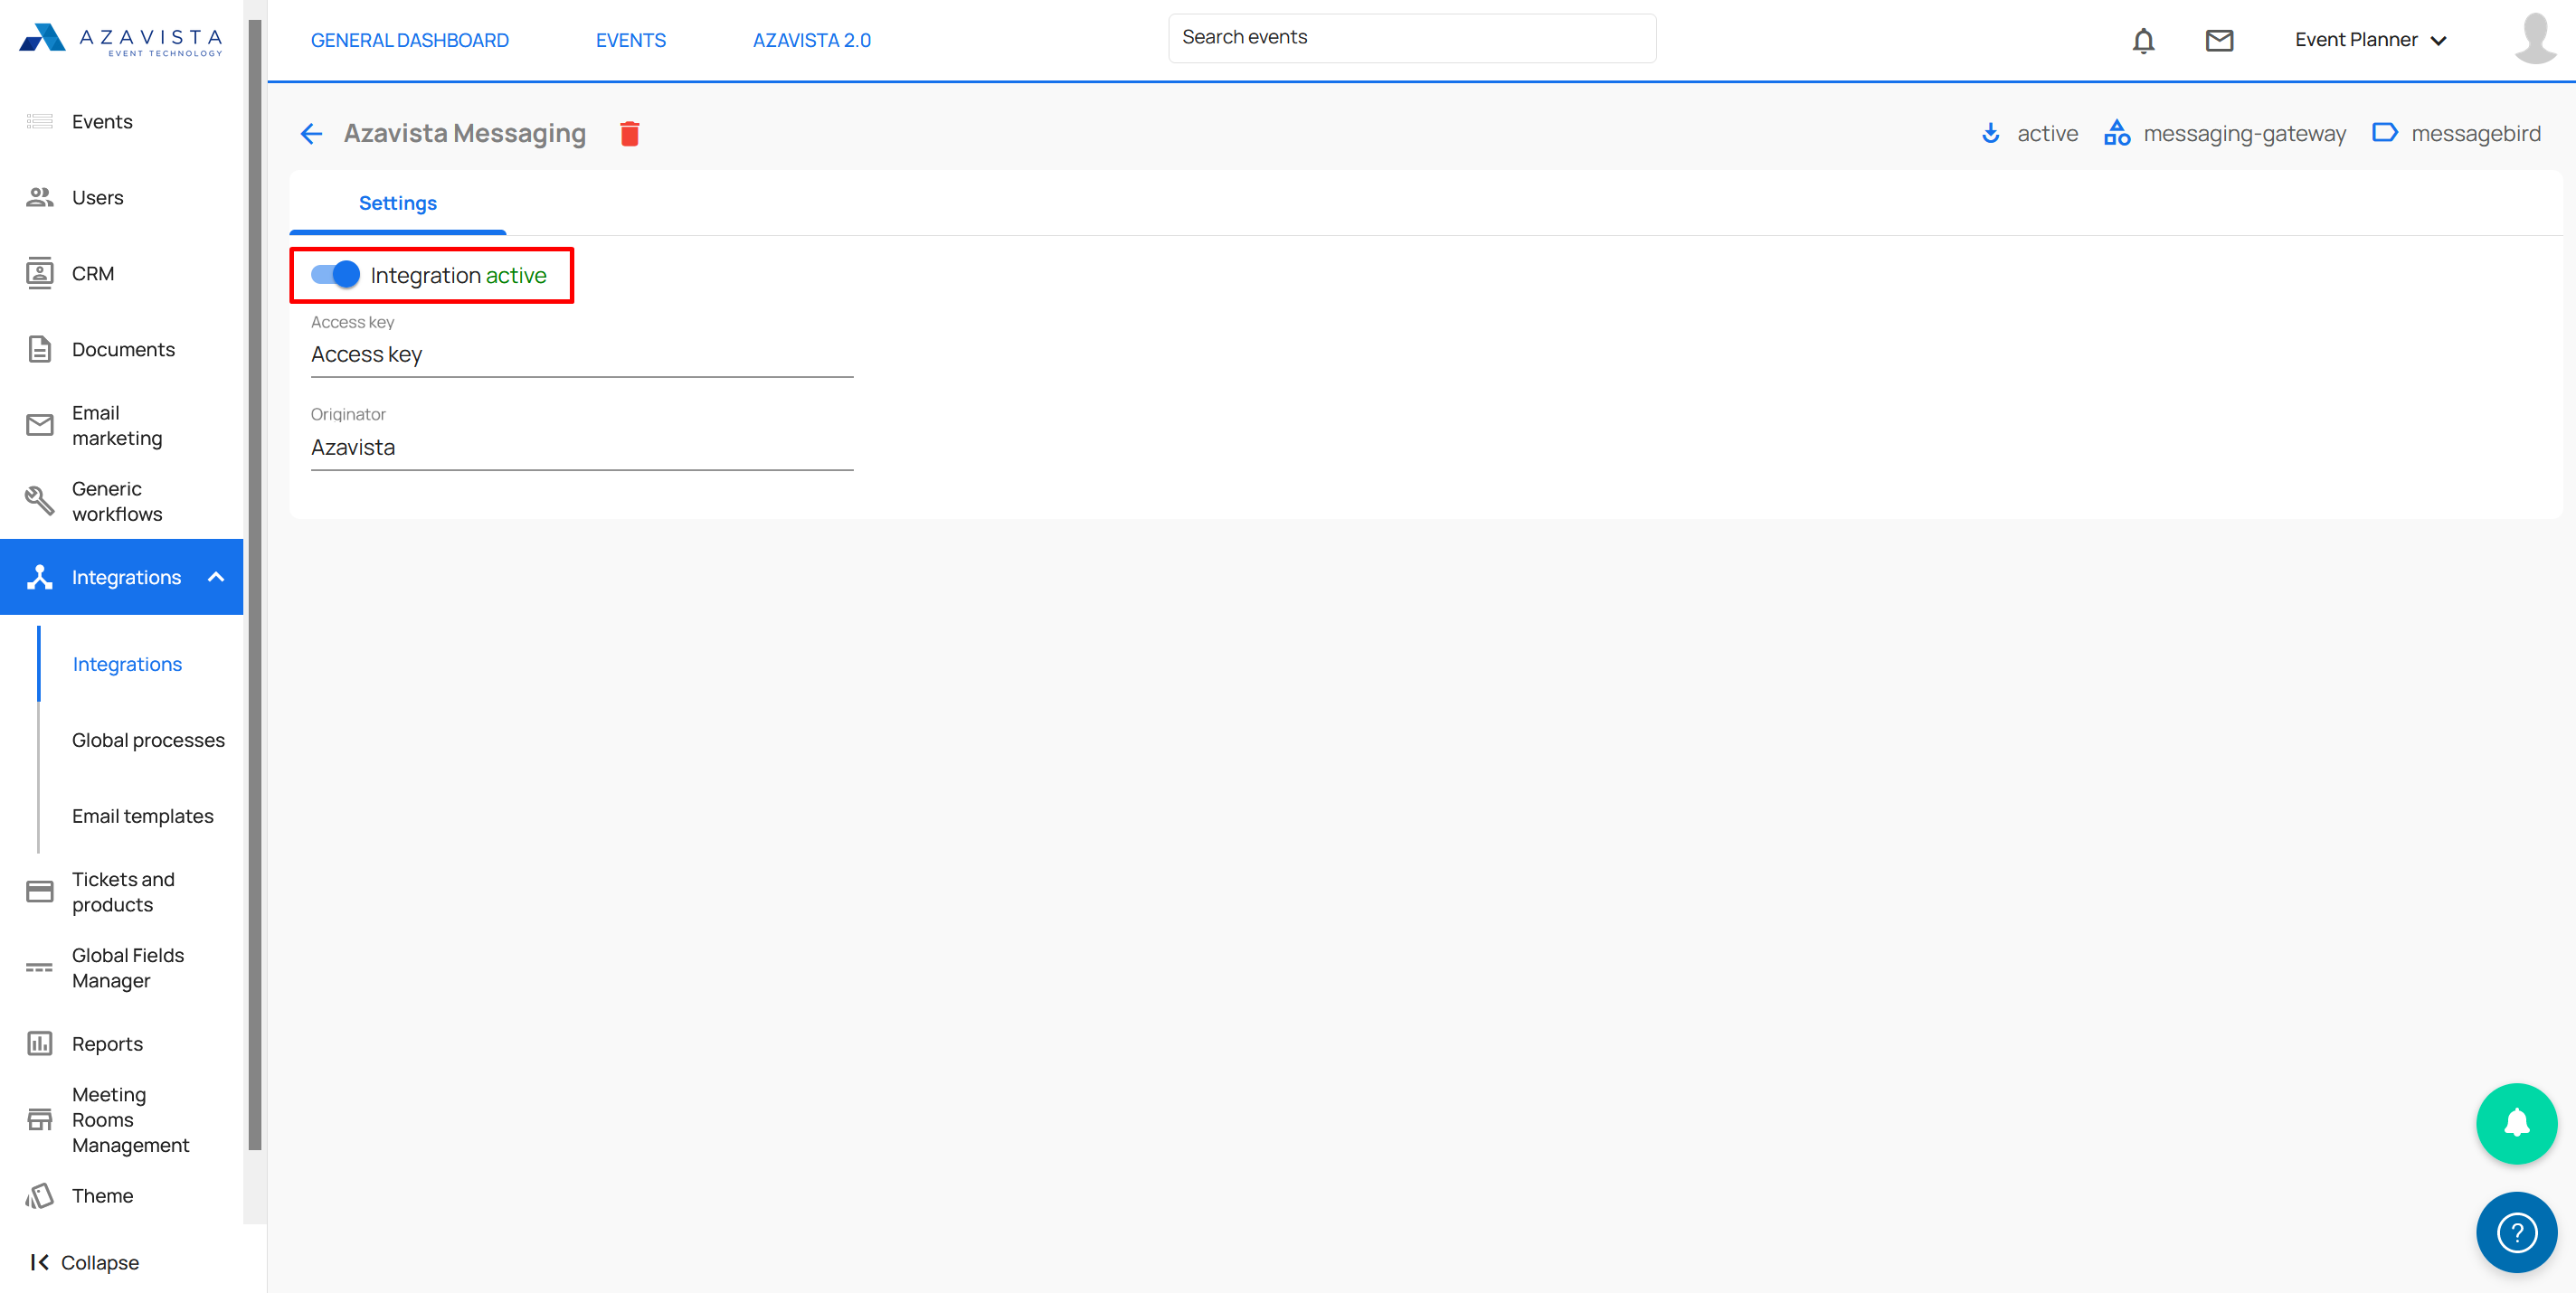Open Tickets and products label
Viewport: 2576px width, 1293px height.
tap(123, 892)
